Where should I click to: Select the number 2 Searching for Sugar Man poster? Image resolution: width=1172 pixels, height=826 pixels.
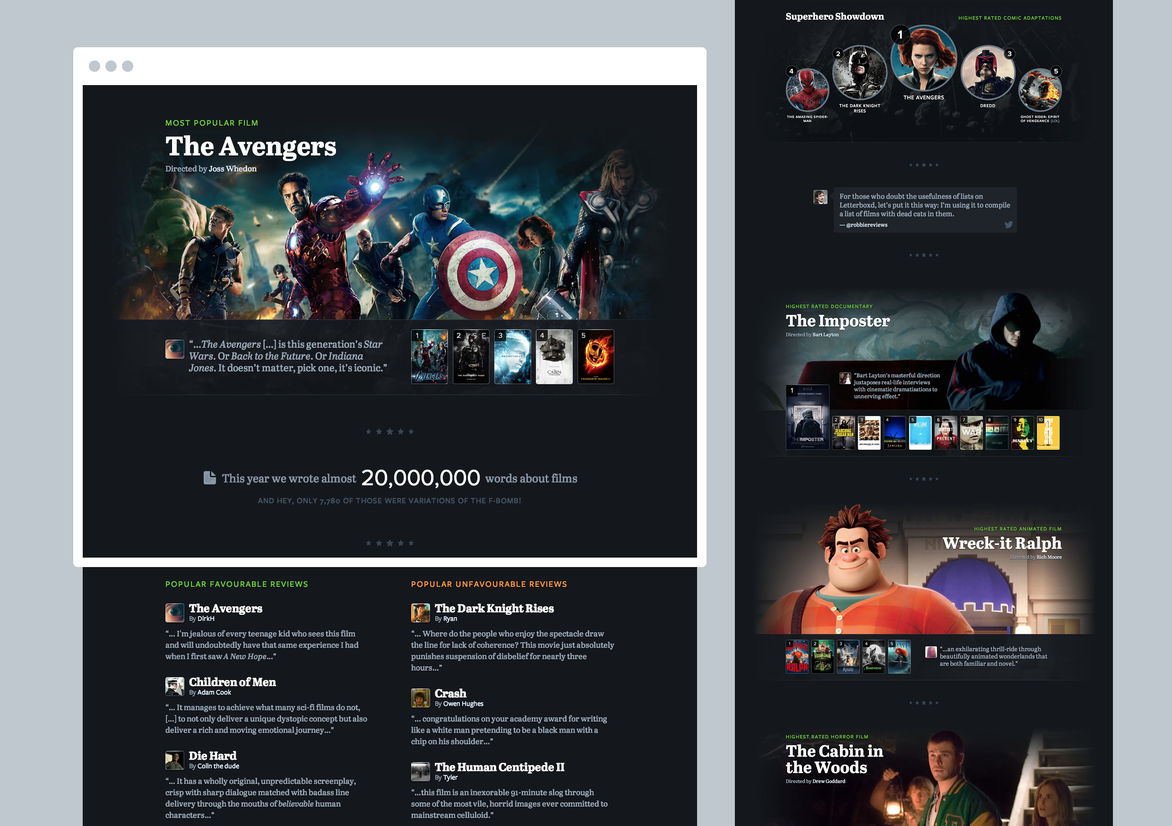coord(844,433)
